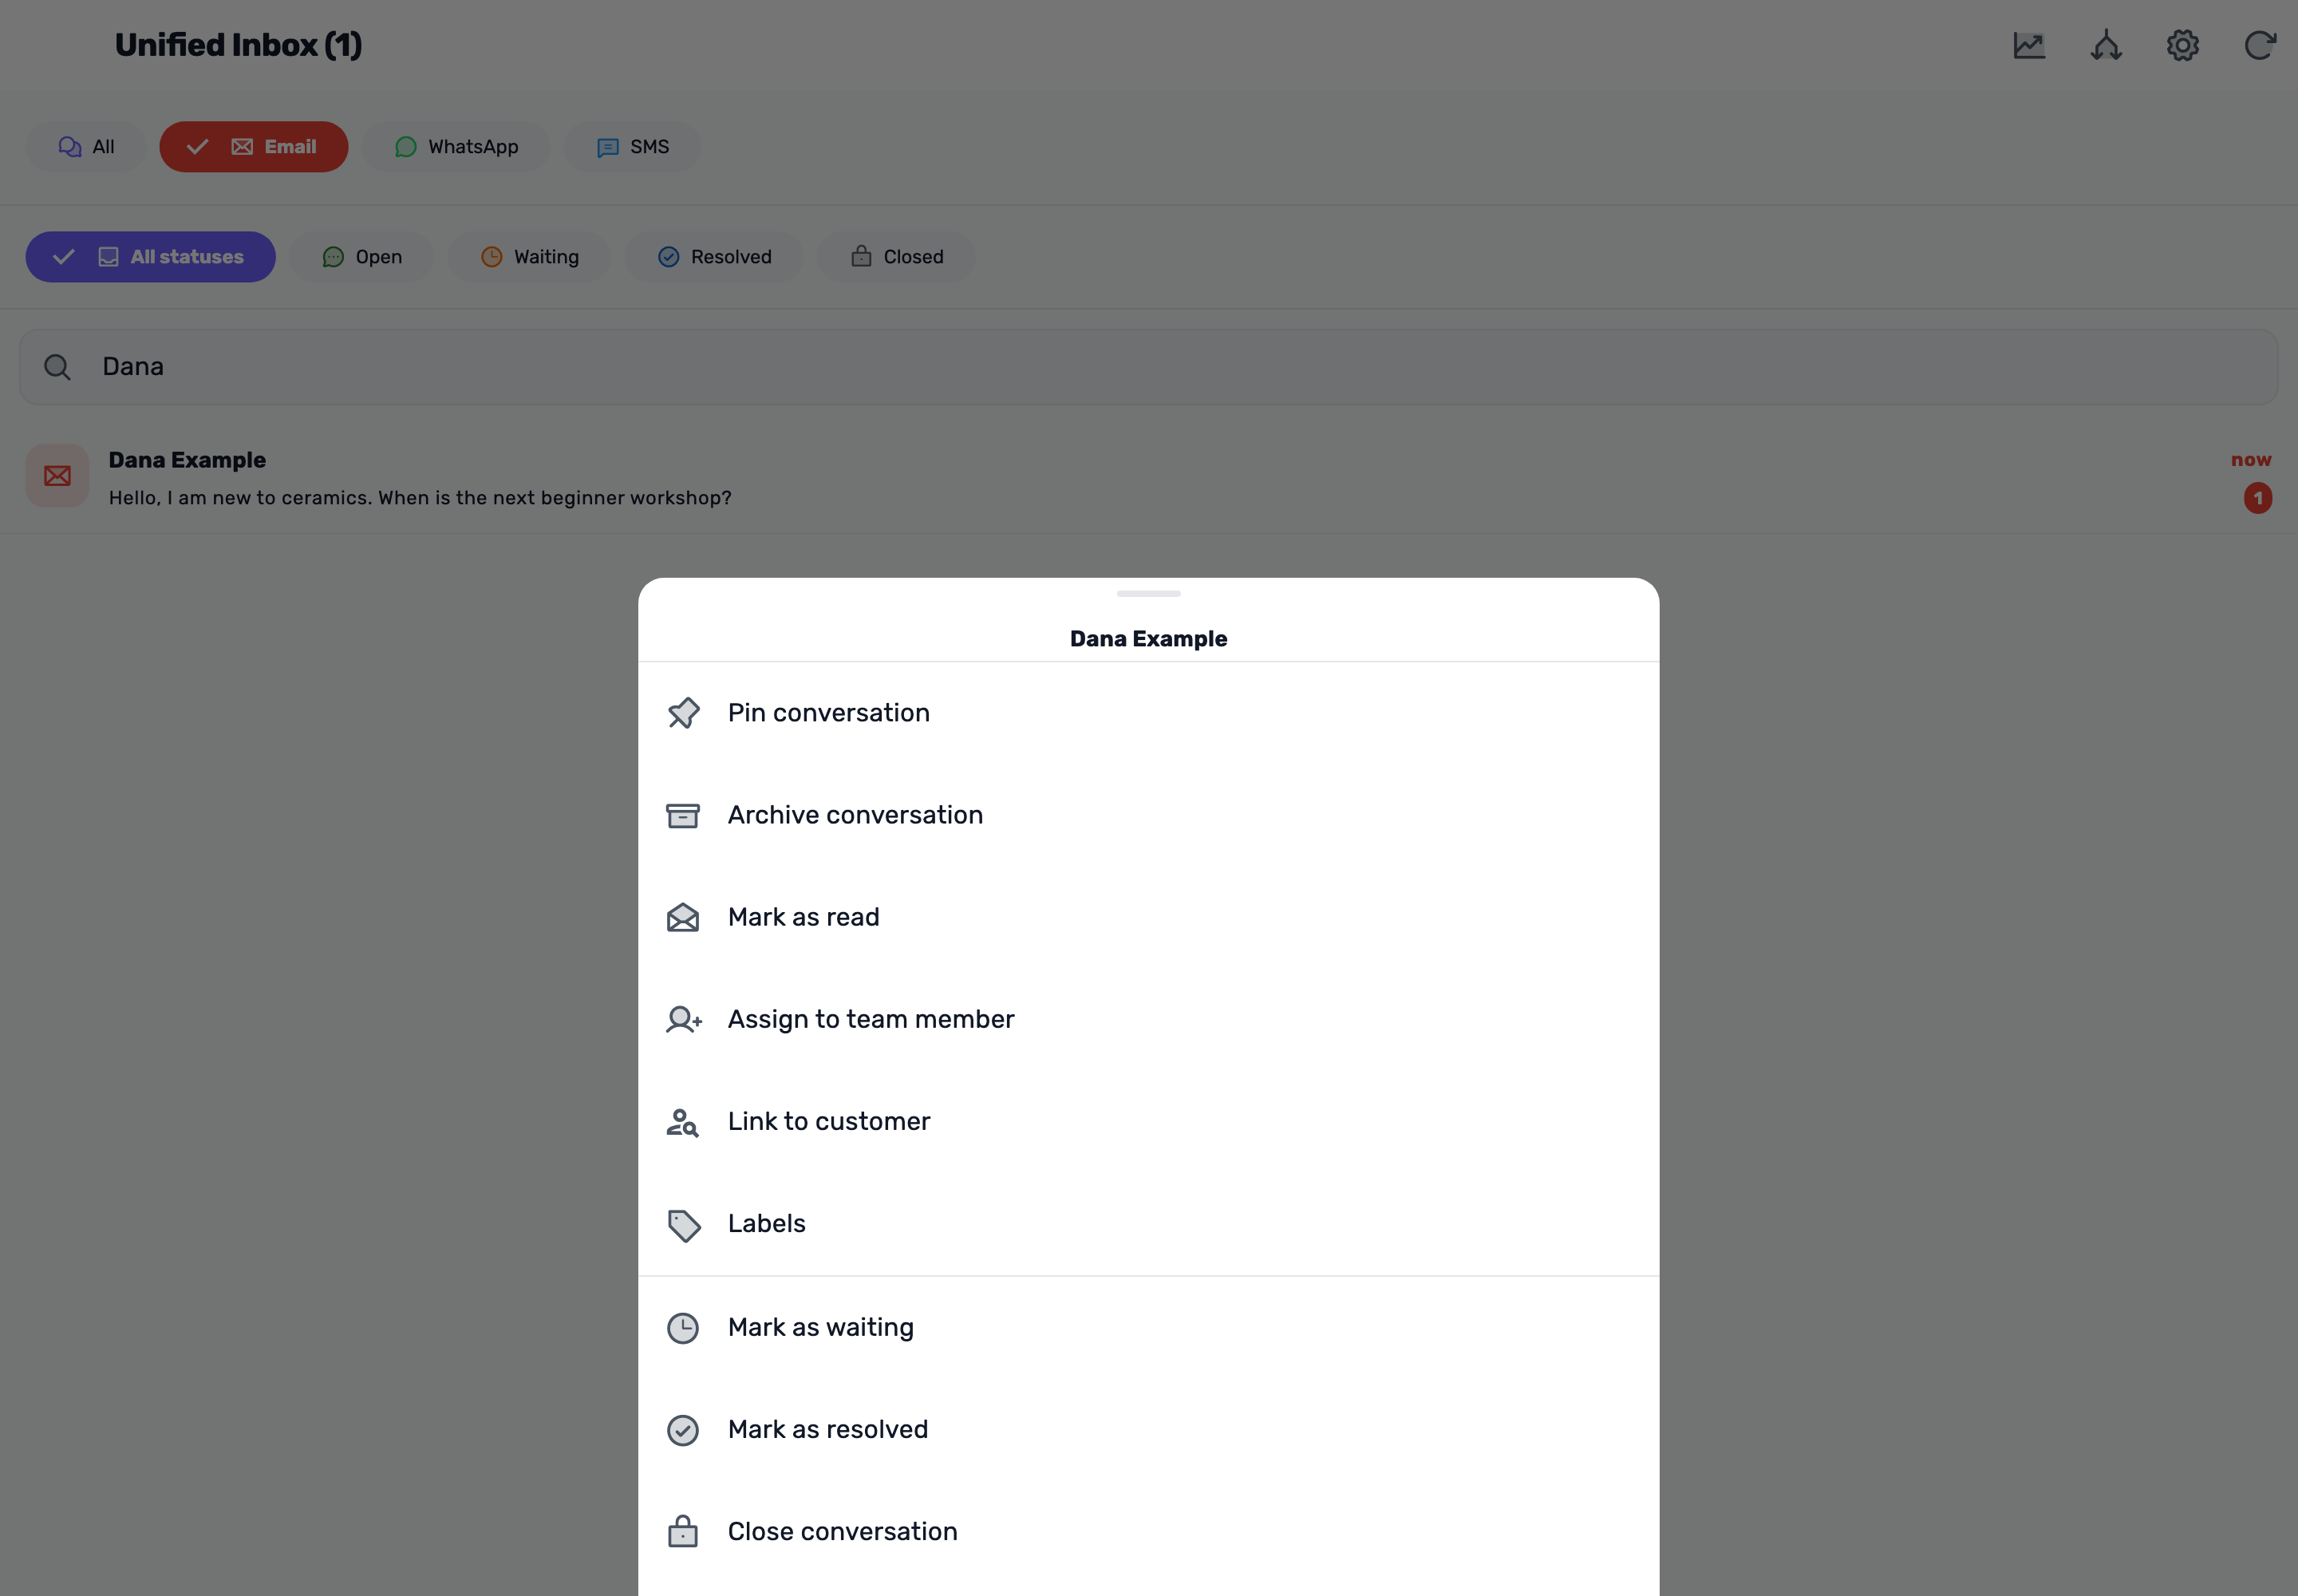Screen dimensions: 2298x1596
Task: Click the Dana Example sheet title
Action: pyautogui.click(x=1148, y=639)
